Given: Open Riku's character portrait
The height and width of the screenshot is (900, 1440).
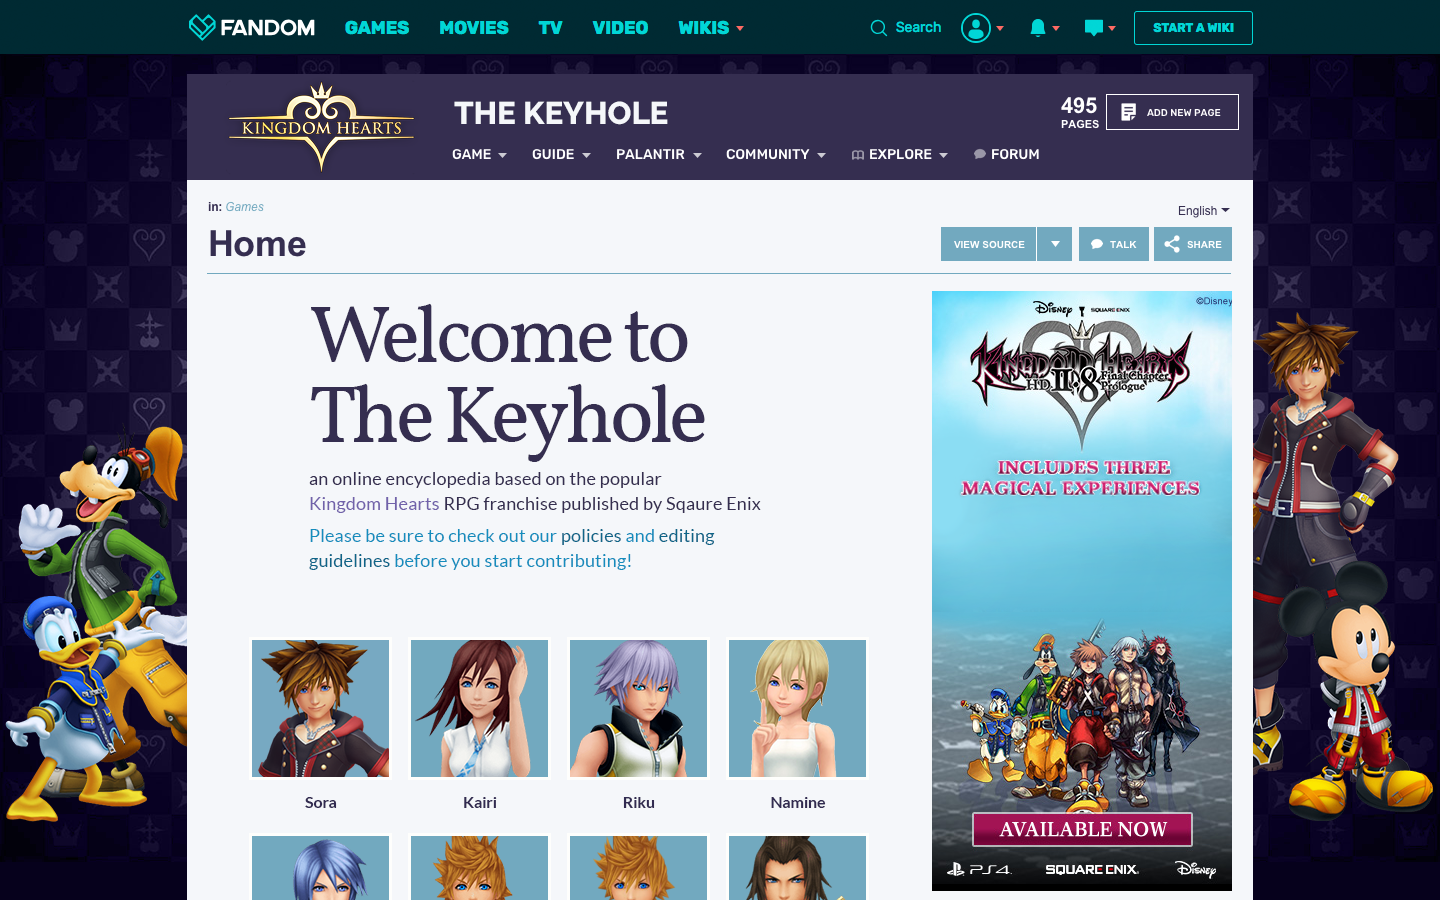Looking at the screenshot, I should click(x=638, y=708).
